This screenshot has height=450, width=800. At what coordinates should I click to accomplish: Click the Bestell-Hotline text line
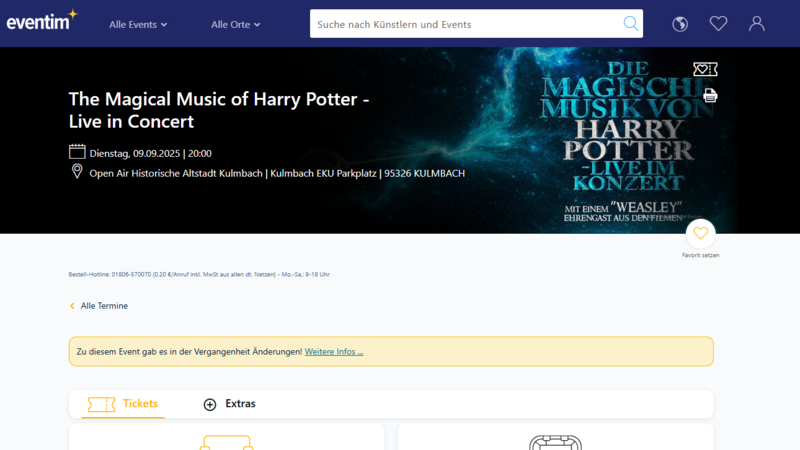click(199, 274)
